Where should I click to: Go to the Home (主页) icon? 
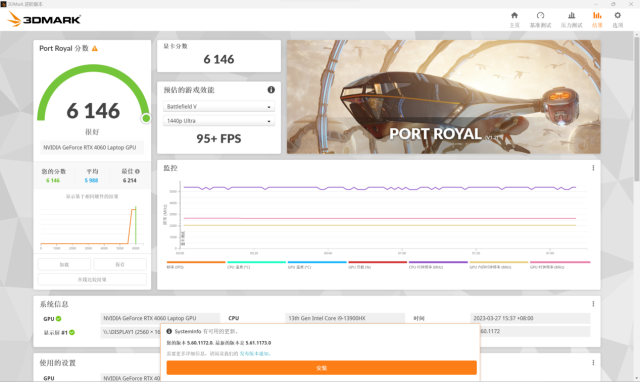514,16
